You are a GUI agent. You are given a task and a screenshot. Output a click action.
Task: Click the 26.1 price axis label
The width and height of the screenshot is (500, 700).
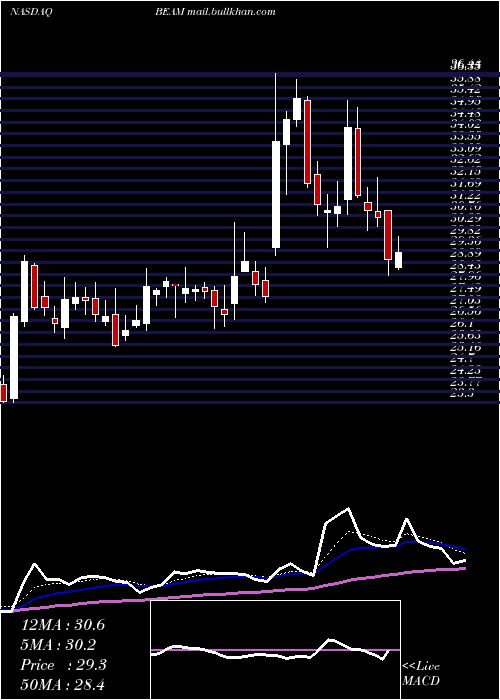(462, 323)
